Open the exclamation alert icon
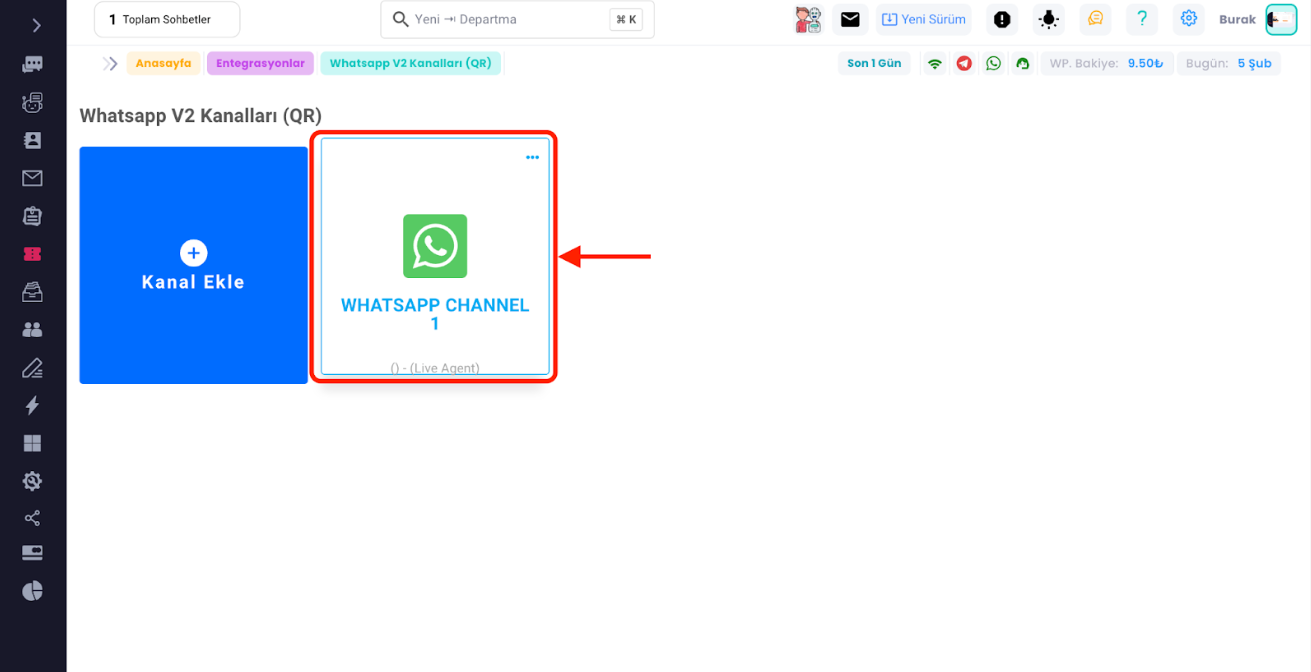 click(x=1001, y=19)
